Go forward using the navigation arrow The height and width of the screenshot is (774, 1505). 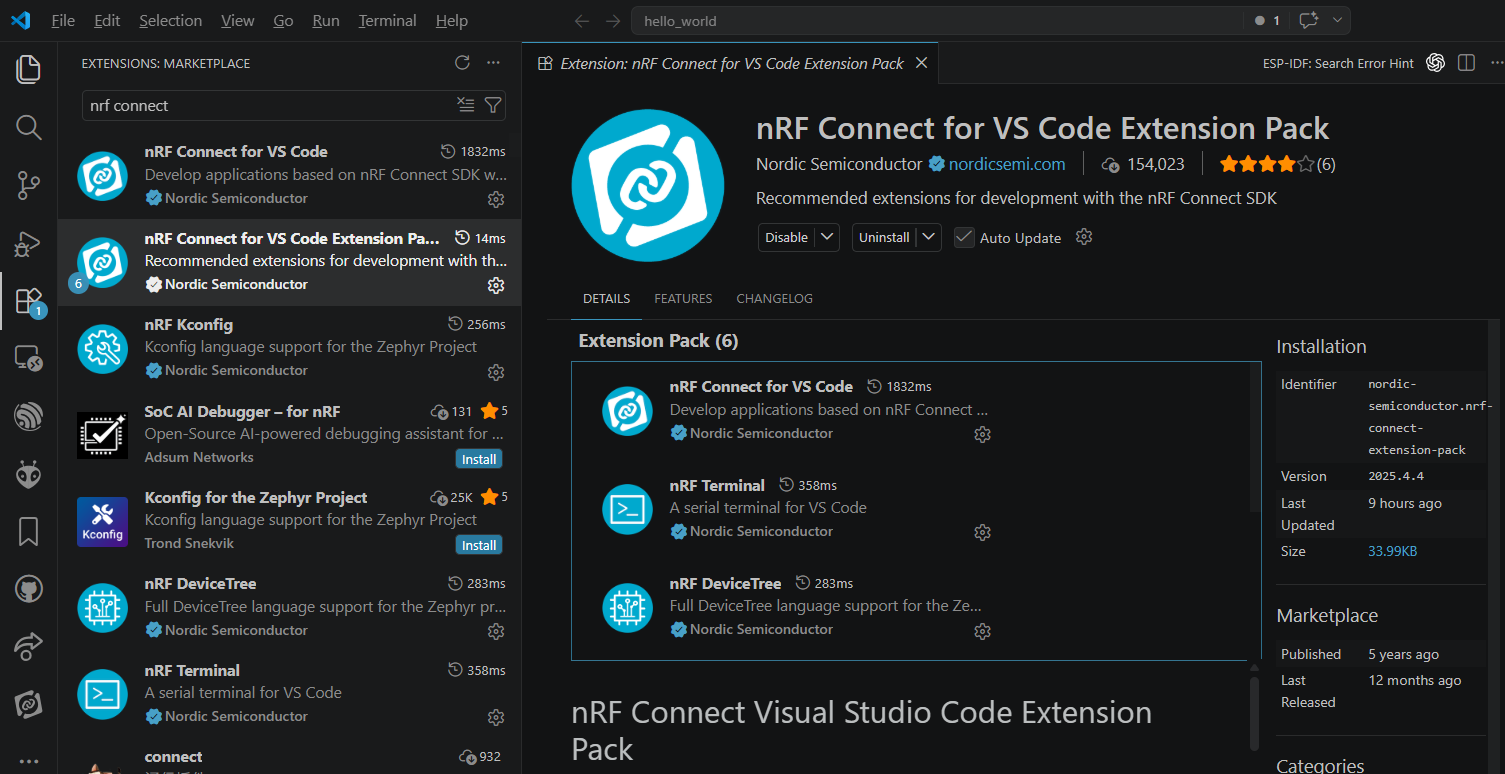point(613,21)
